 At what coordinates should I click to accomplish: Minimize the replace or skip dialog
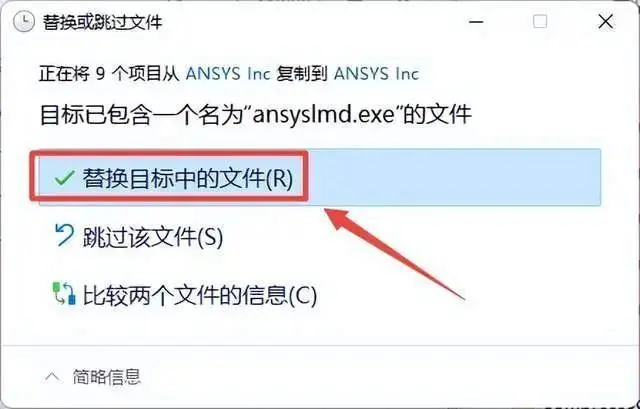coord(476,22)
